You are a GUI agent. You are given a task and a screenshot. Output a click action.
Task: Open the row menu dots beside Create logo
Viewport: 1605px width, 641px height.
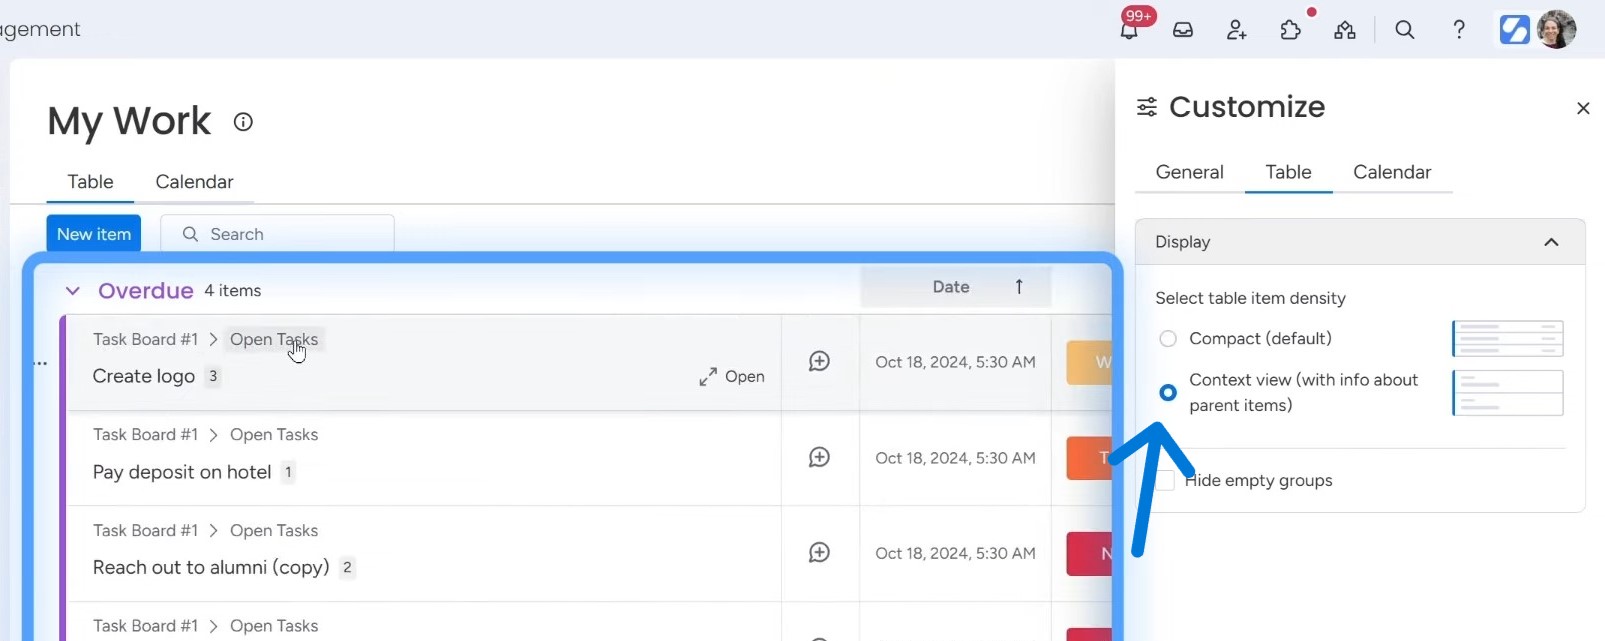(40, 363)
